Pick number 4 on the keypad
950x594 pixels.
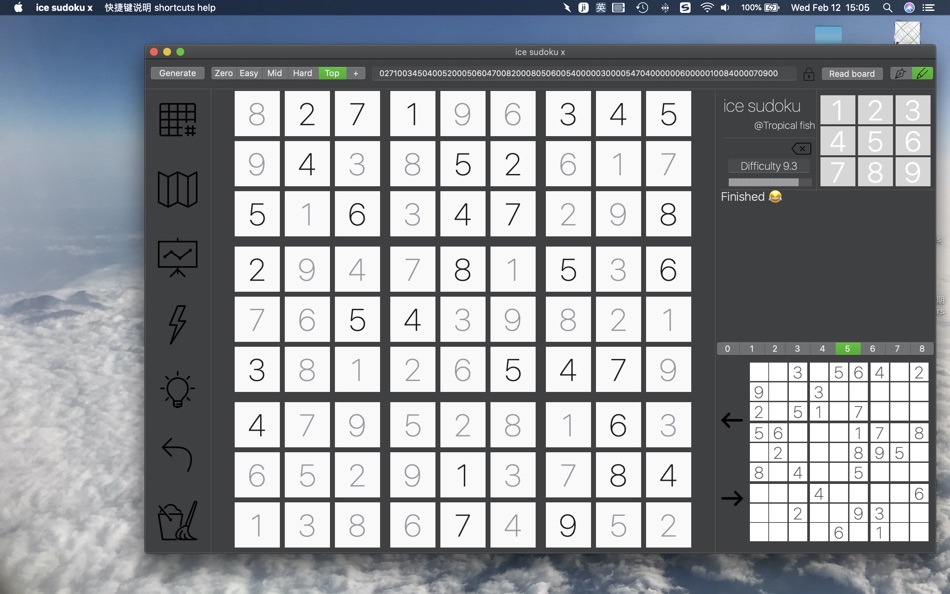click(837, 141)
